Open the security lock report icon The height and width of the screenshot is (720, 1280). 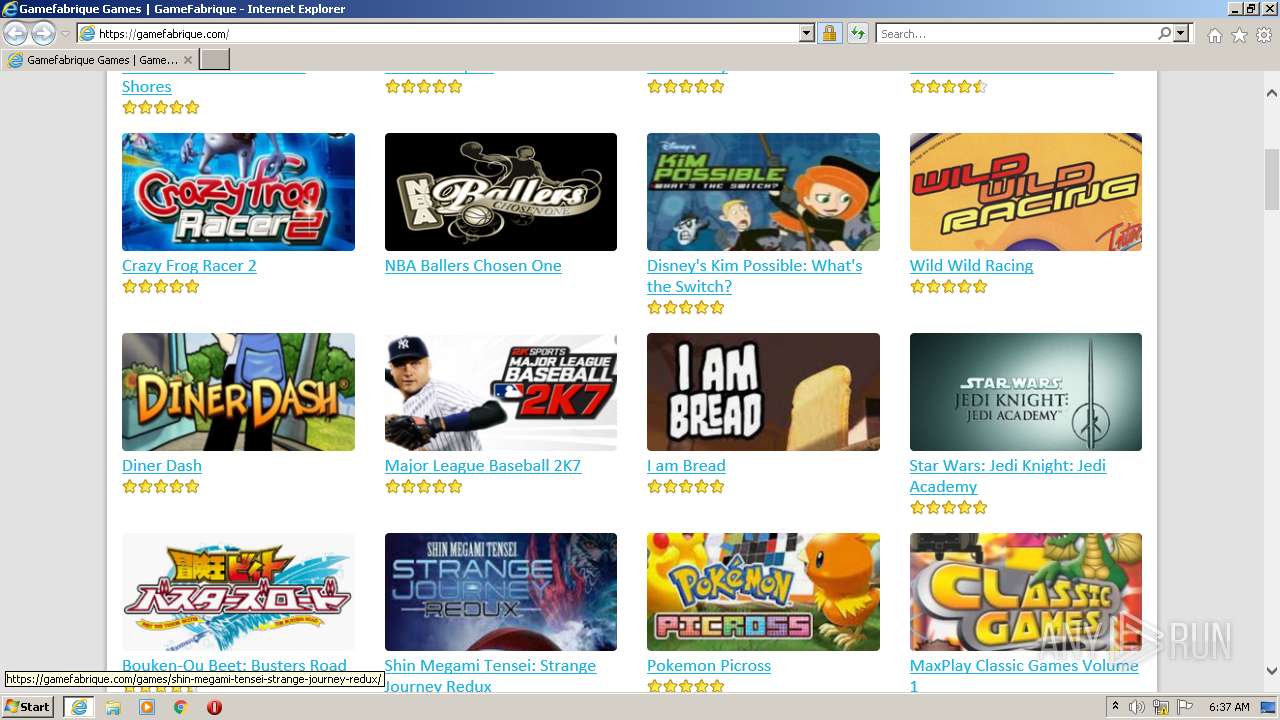click(x=829, y=33)
